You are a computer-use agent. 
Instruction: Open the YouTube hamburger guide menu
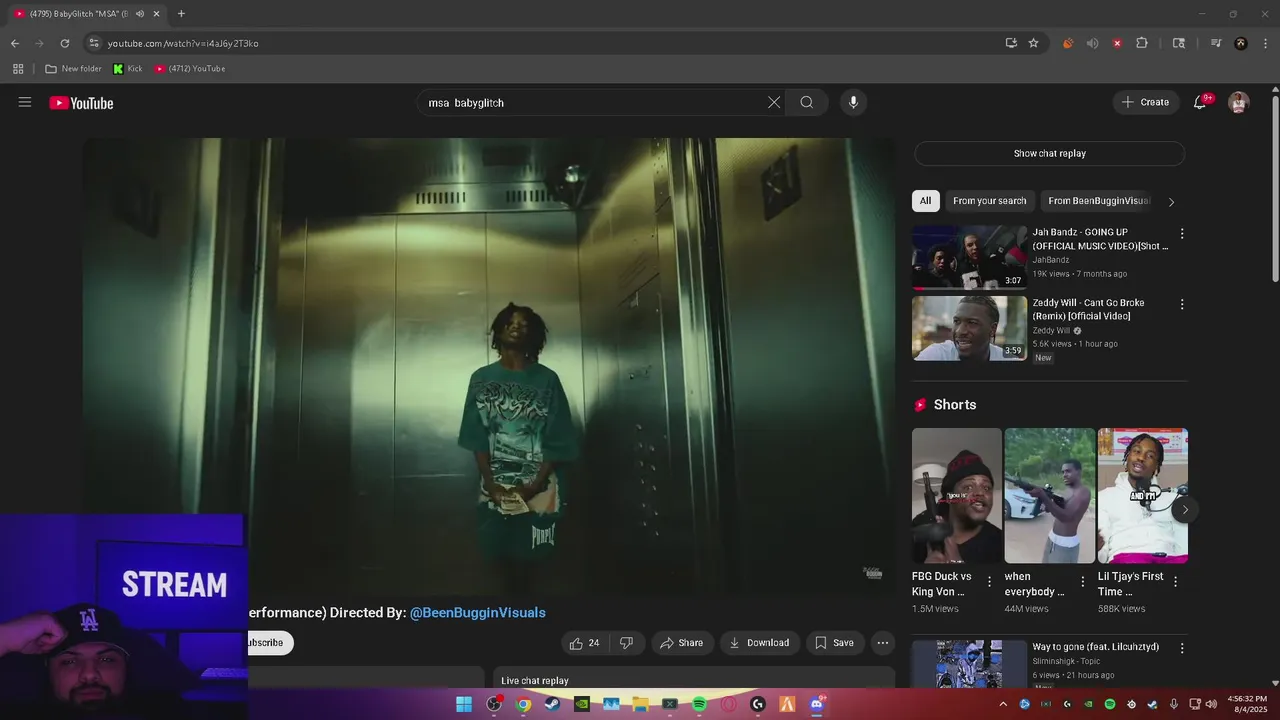pos(25,102)
